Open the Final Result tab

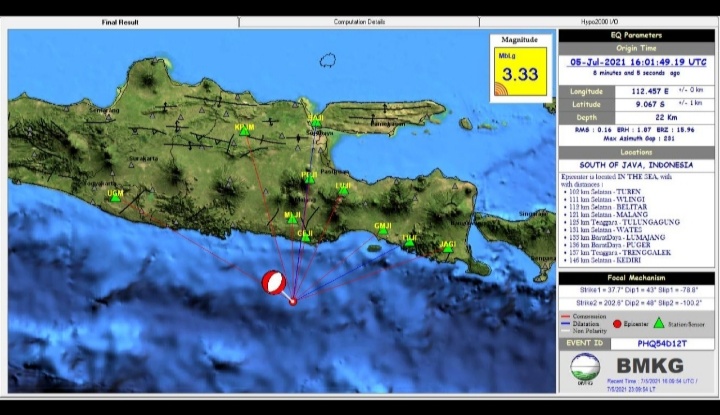click(x=120, y=22)
